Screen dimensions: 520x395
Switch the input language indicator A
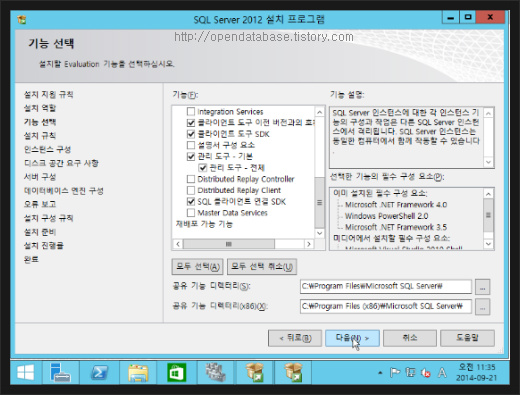(x=442, y=372)
